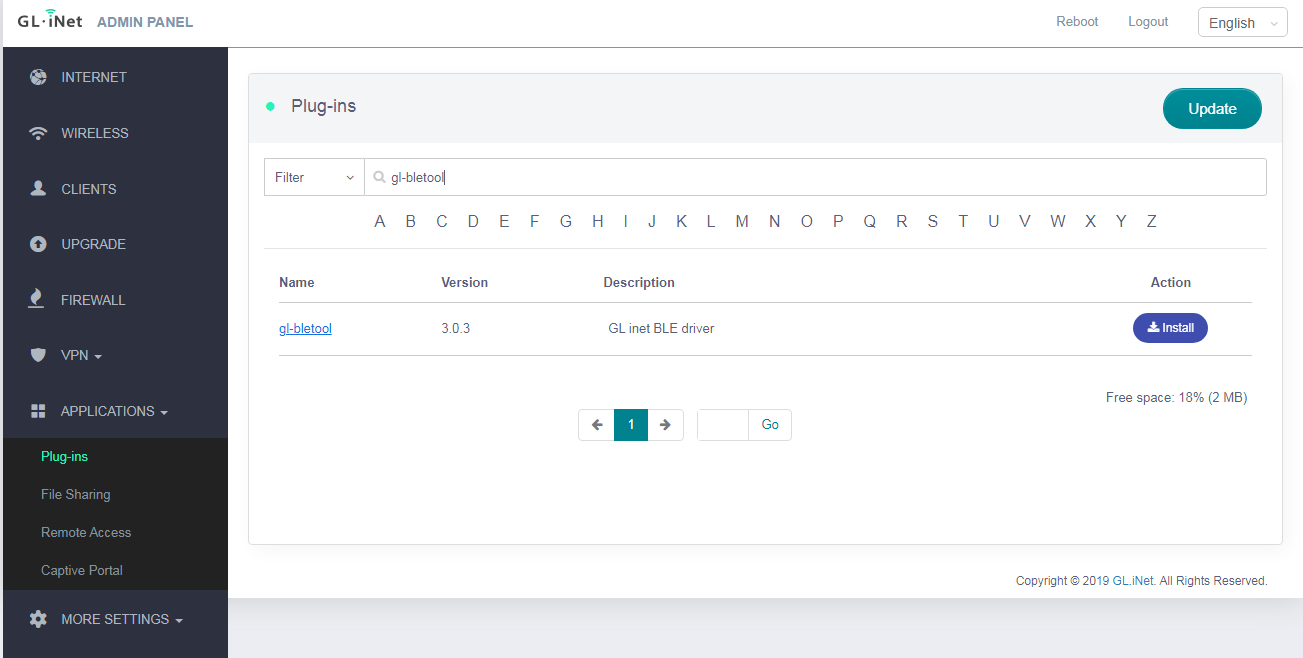Click the plug-in search field
Image resolution: width=1303 pixels, height=658 pixels.
815,177
